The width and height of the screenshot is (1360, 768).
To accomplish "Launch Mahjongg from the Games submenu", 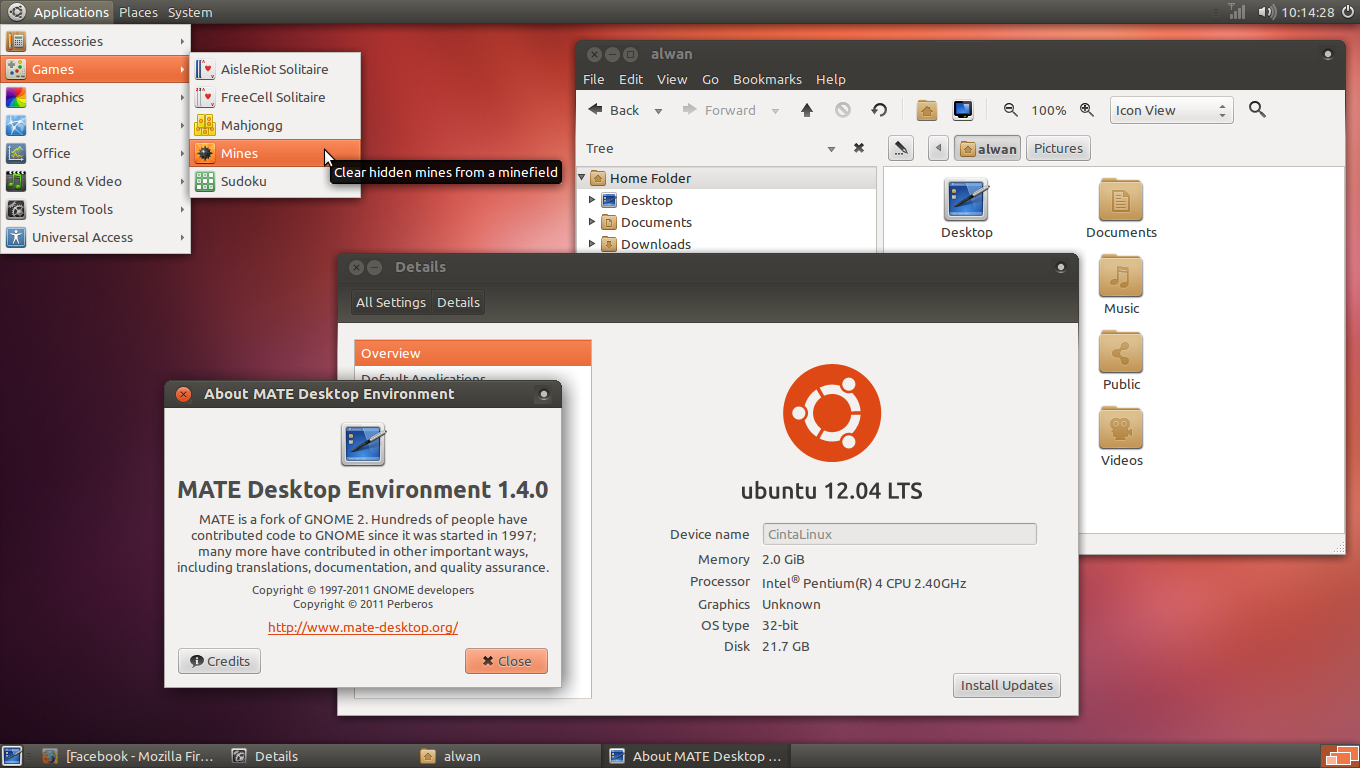I will point(275,125).
